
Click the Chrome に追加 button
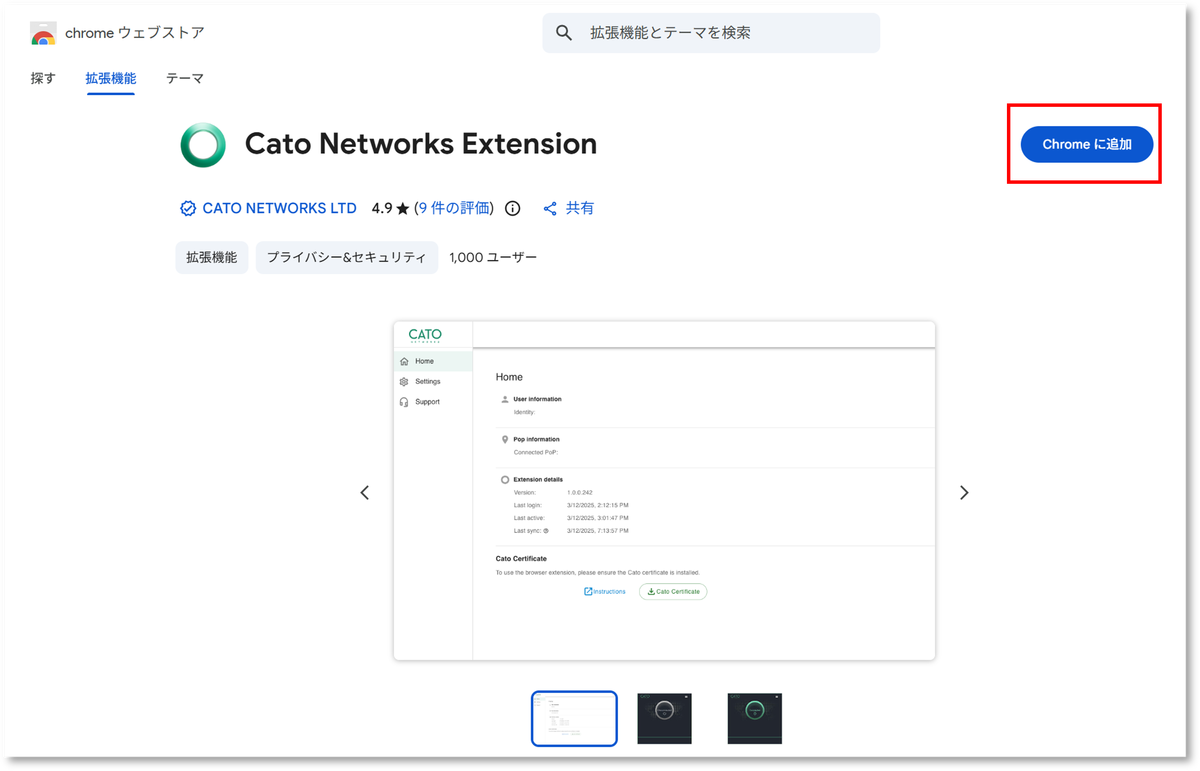coord(1086,144)
